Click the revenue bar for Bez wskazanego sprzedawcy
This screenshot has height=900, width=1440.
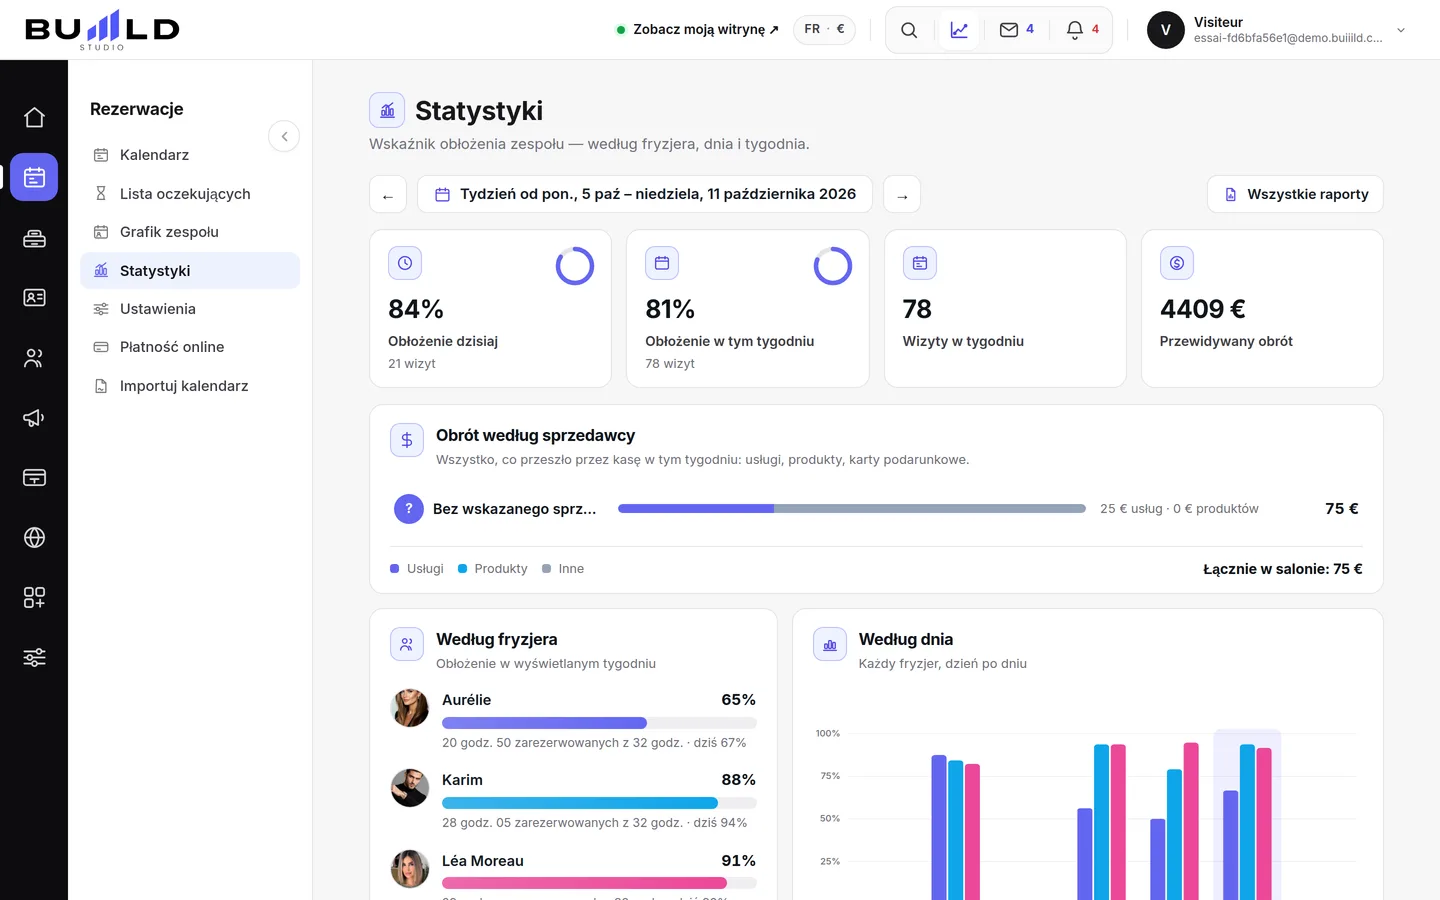852,509
